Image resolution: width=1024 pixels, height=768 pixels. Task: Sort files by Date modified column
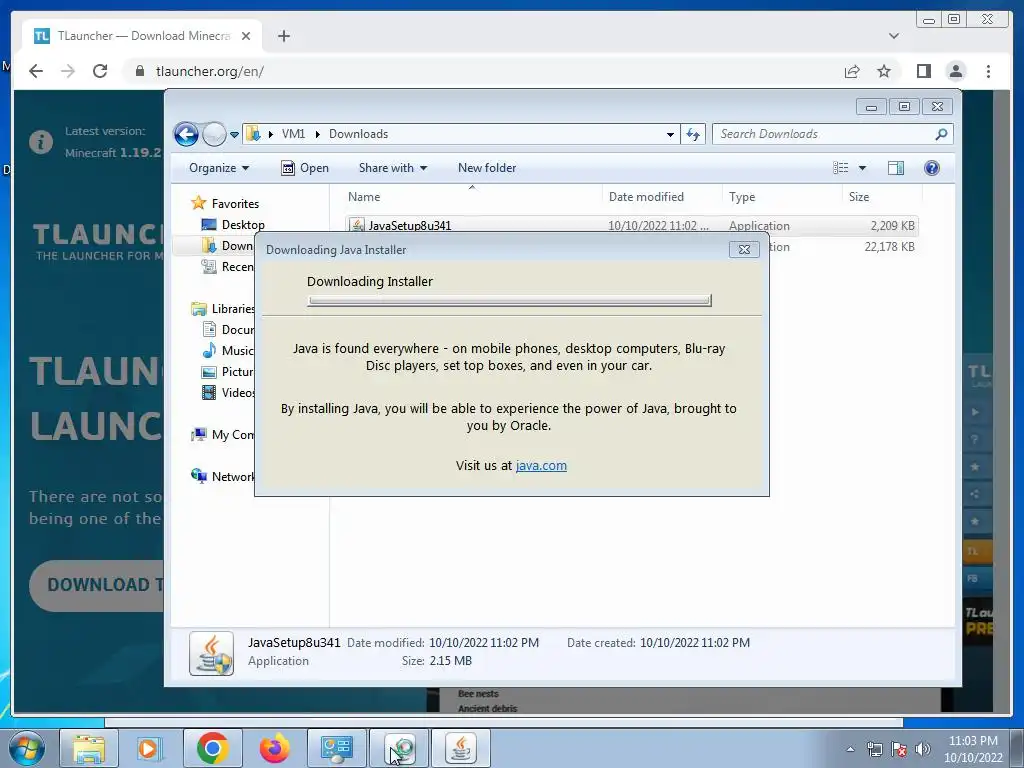[662, 197]
